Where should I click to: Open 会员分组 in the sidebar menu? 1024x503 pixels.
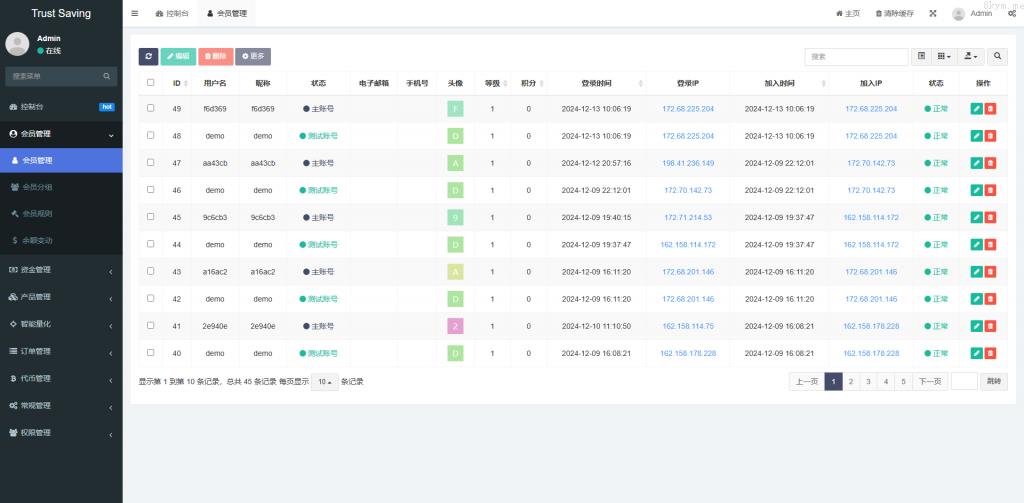pos(38,187)
